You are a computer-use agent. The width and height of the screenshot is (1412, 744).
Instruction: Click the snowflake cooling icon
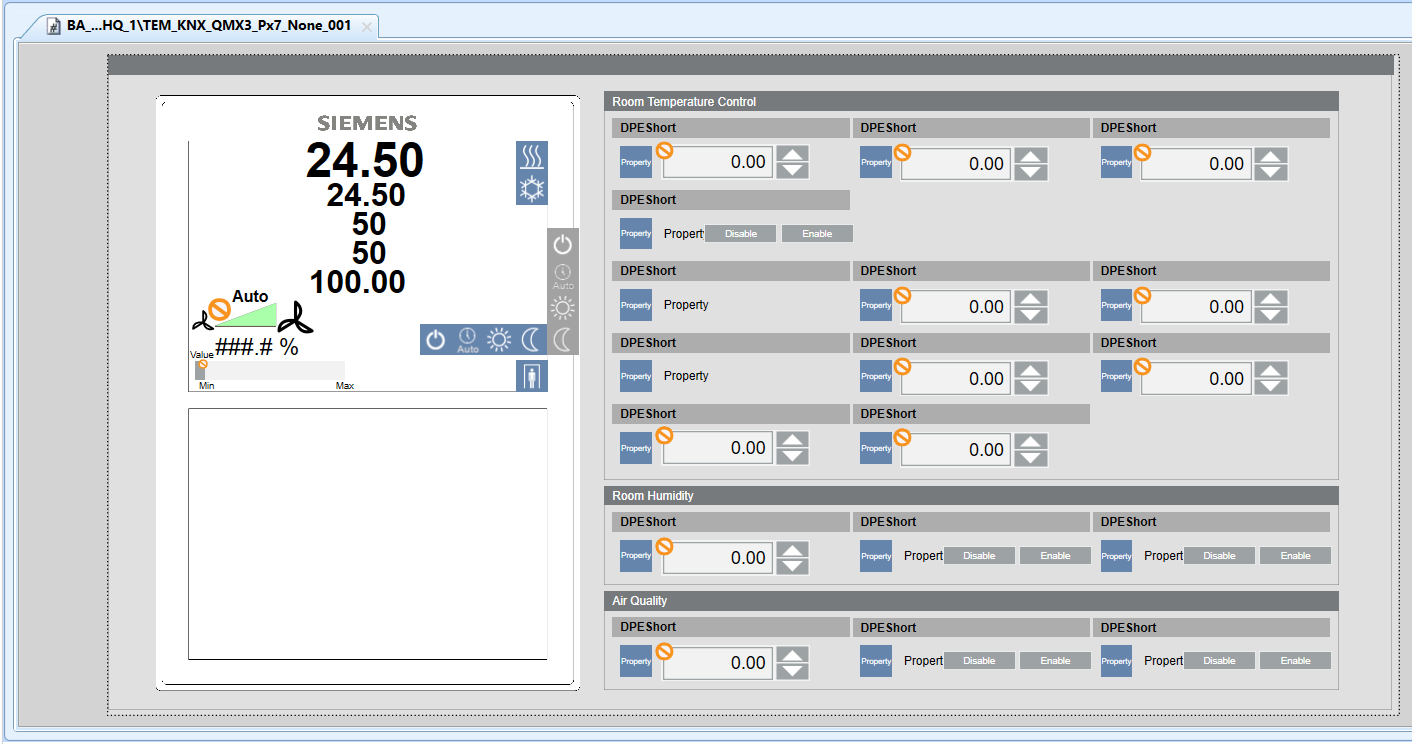click(x=531, y=188)
